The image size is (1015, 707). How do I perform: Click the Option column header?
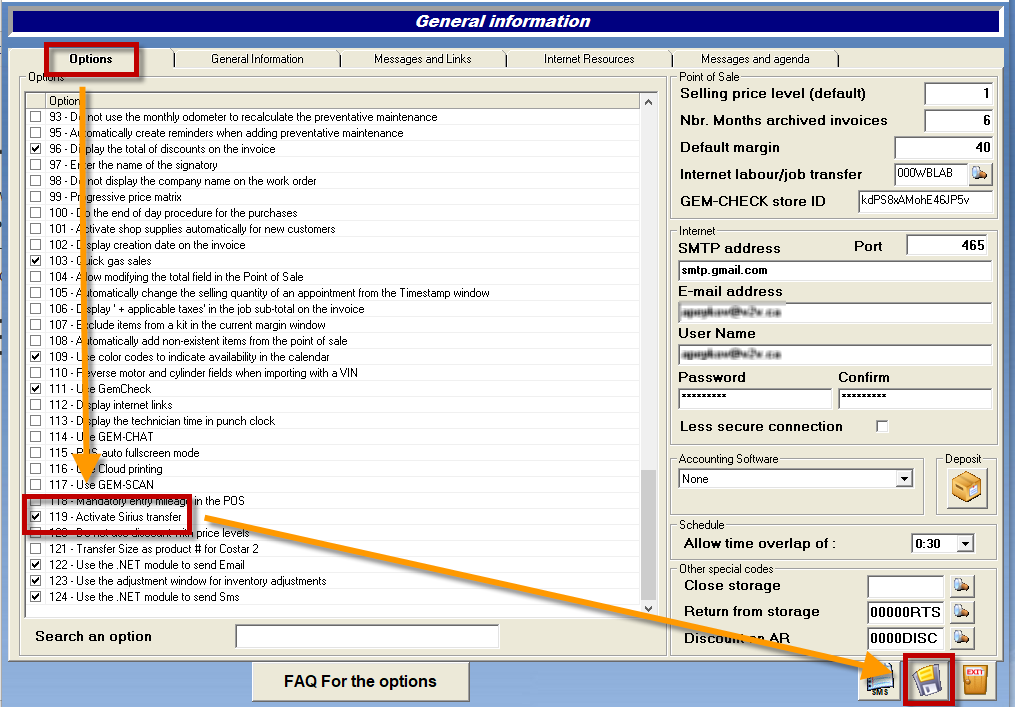click(x=340, y=101)
